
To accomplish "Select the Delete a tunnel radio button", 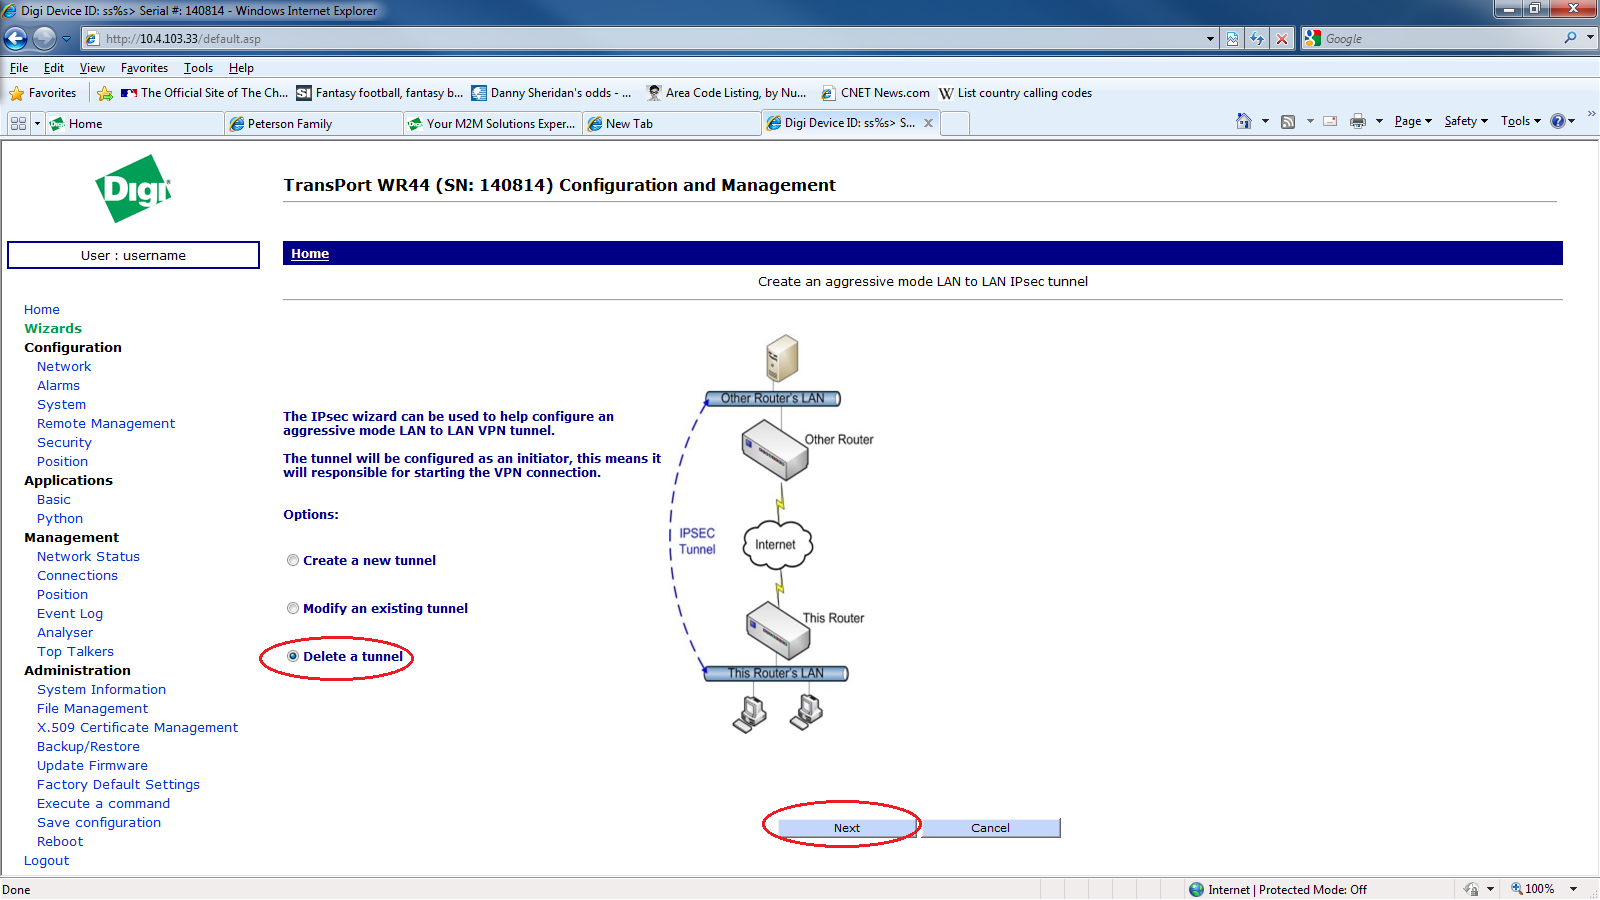I will (x=293, y=656).
